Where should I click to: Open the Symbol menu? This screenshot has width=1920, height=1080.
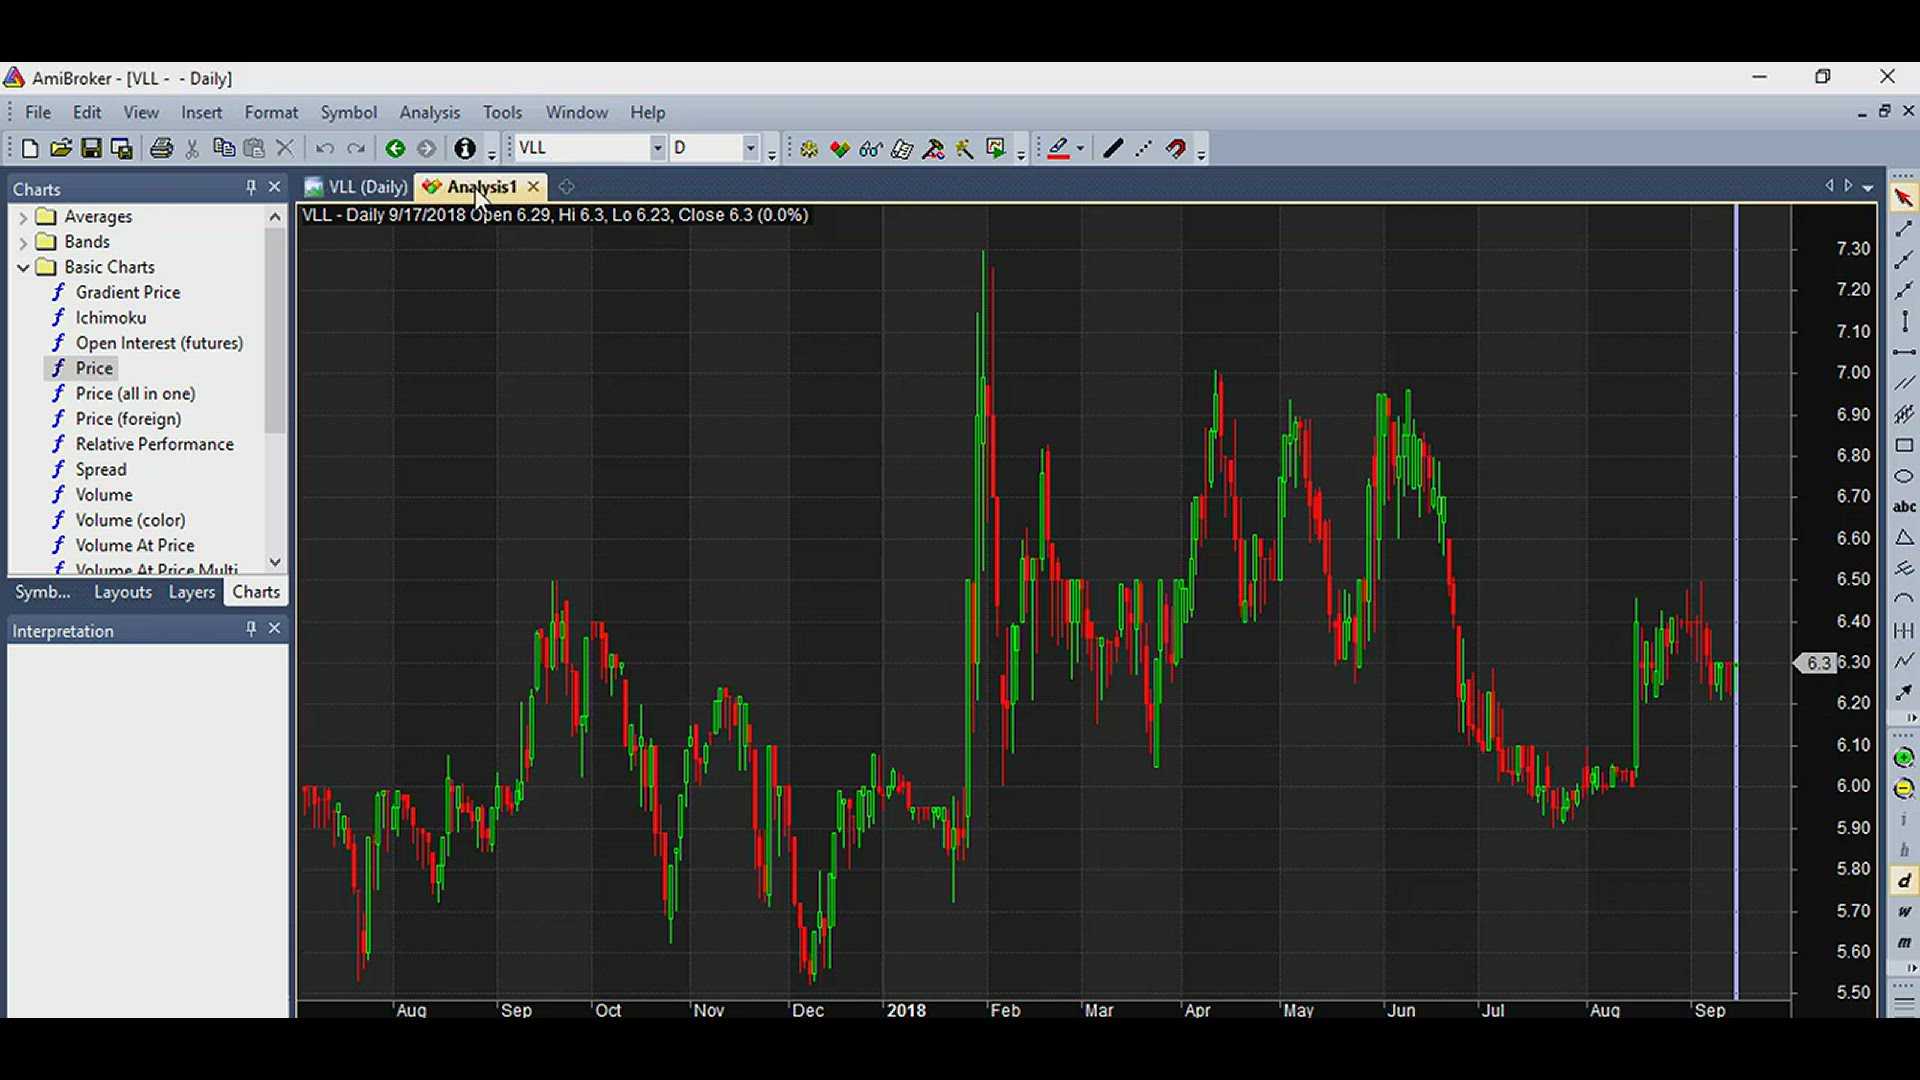pyautogui.click(x=349, y=112)
